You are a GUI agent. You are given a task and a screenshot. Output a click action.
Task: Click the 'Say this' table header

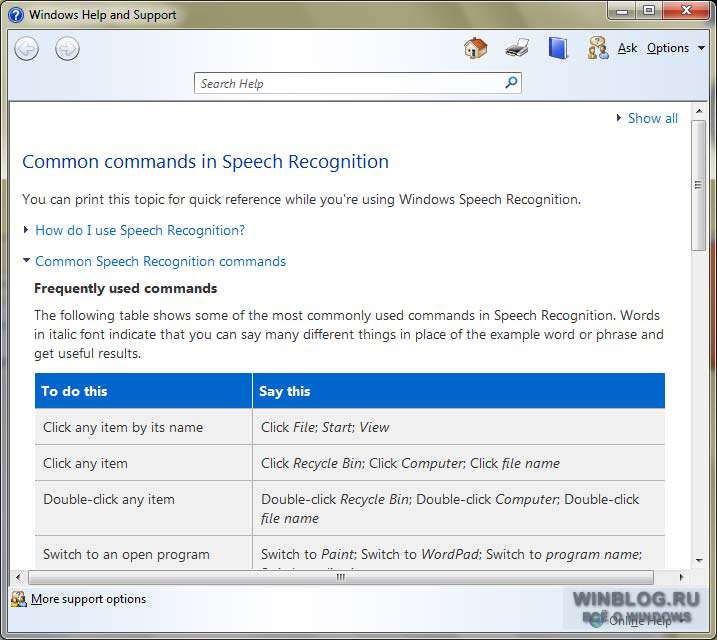click(459, 391)
